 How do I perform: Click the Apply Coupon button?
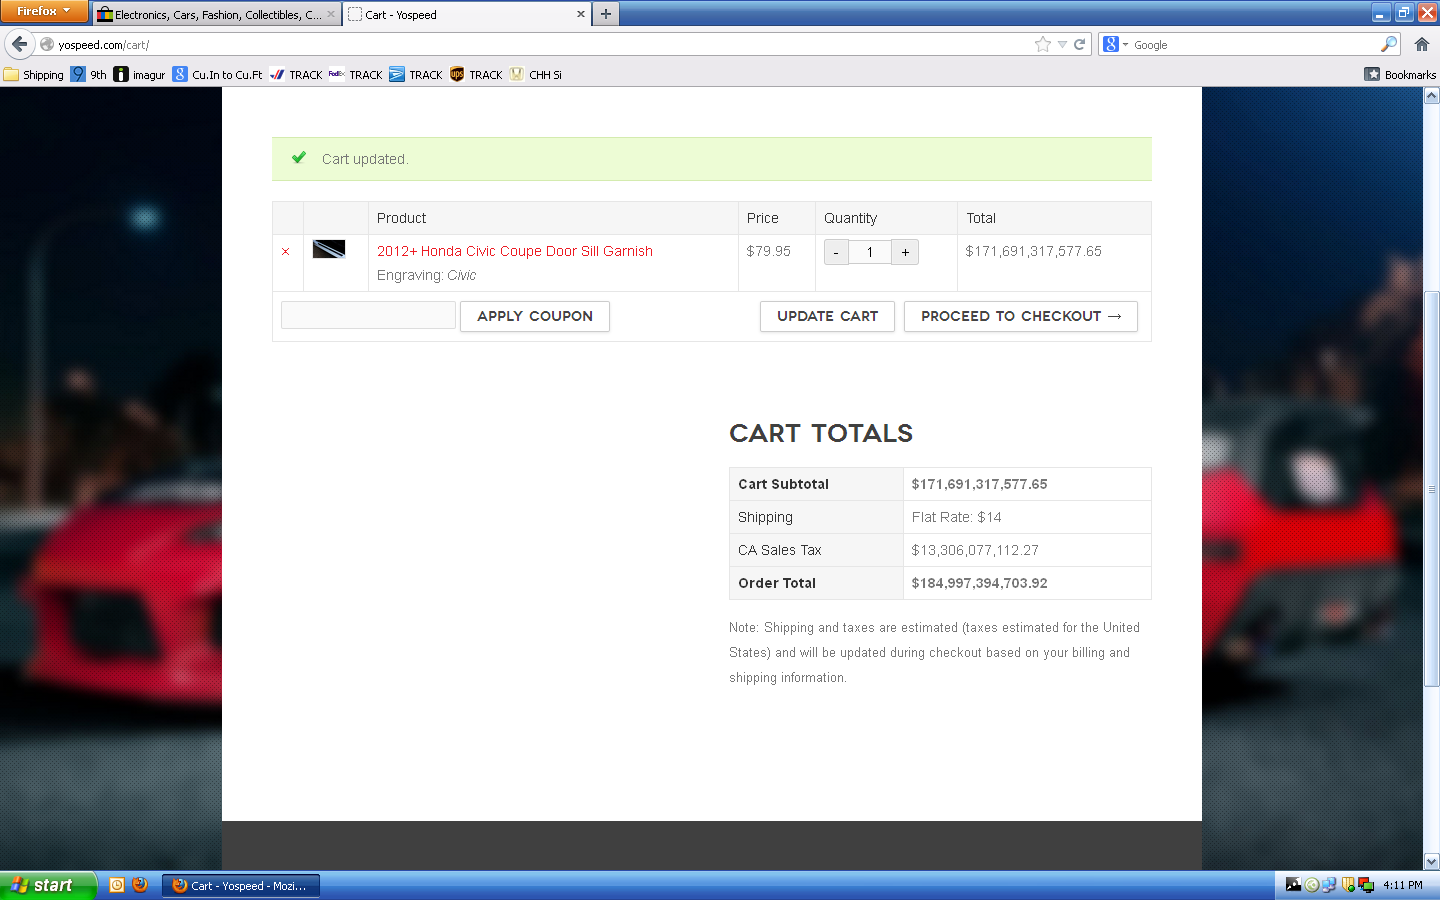coord(535,316)
